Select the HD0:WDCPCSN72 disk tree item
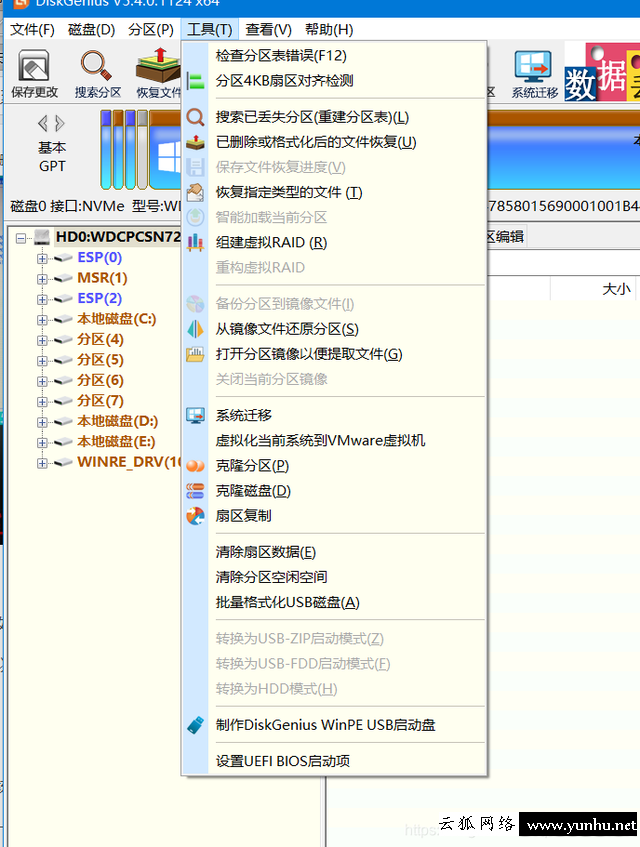 (118, 237)
